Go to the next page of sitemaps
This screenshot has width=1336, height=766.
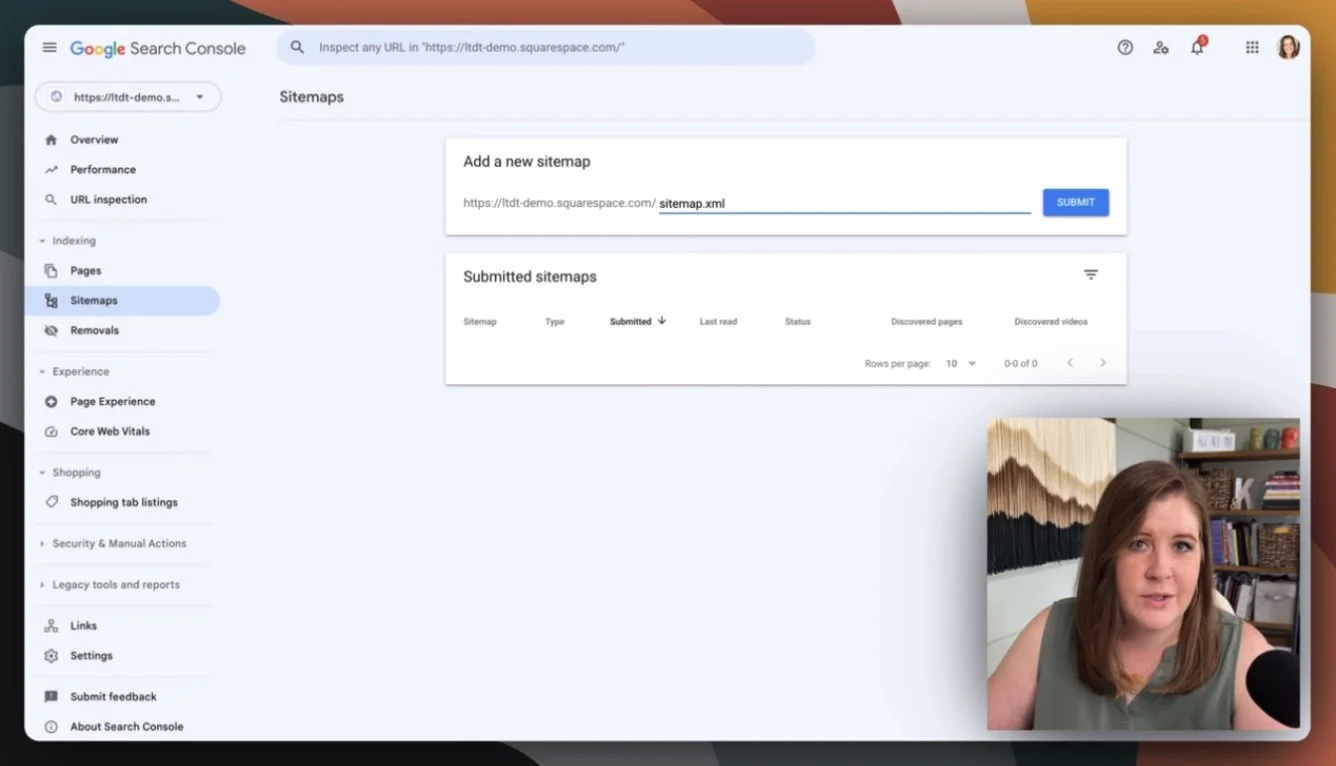tap(1103, 363)
